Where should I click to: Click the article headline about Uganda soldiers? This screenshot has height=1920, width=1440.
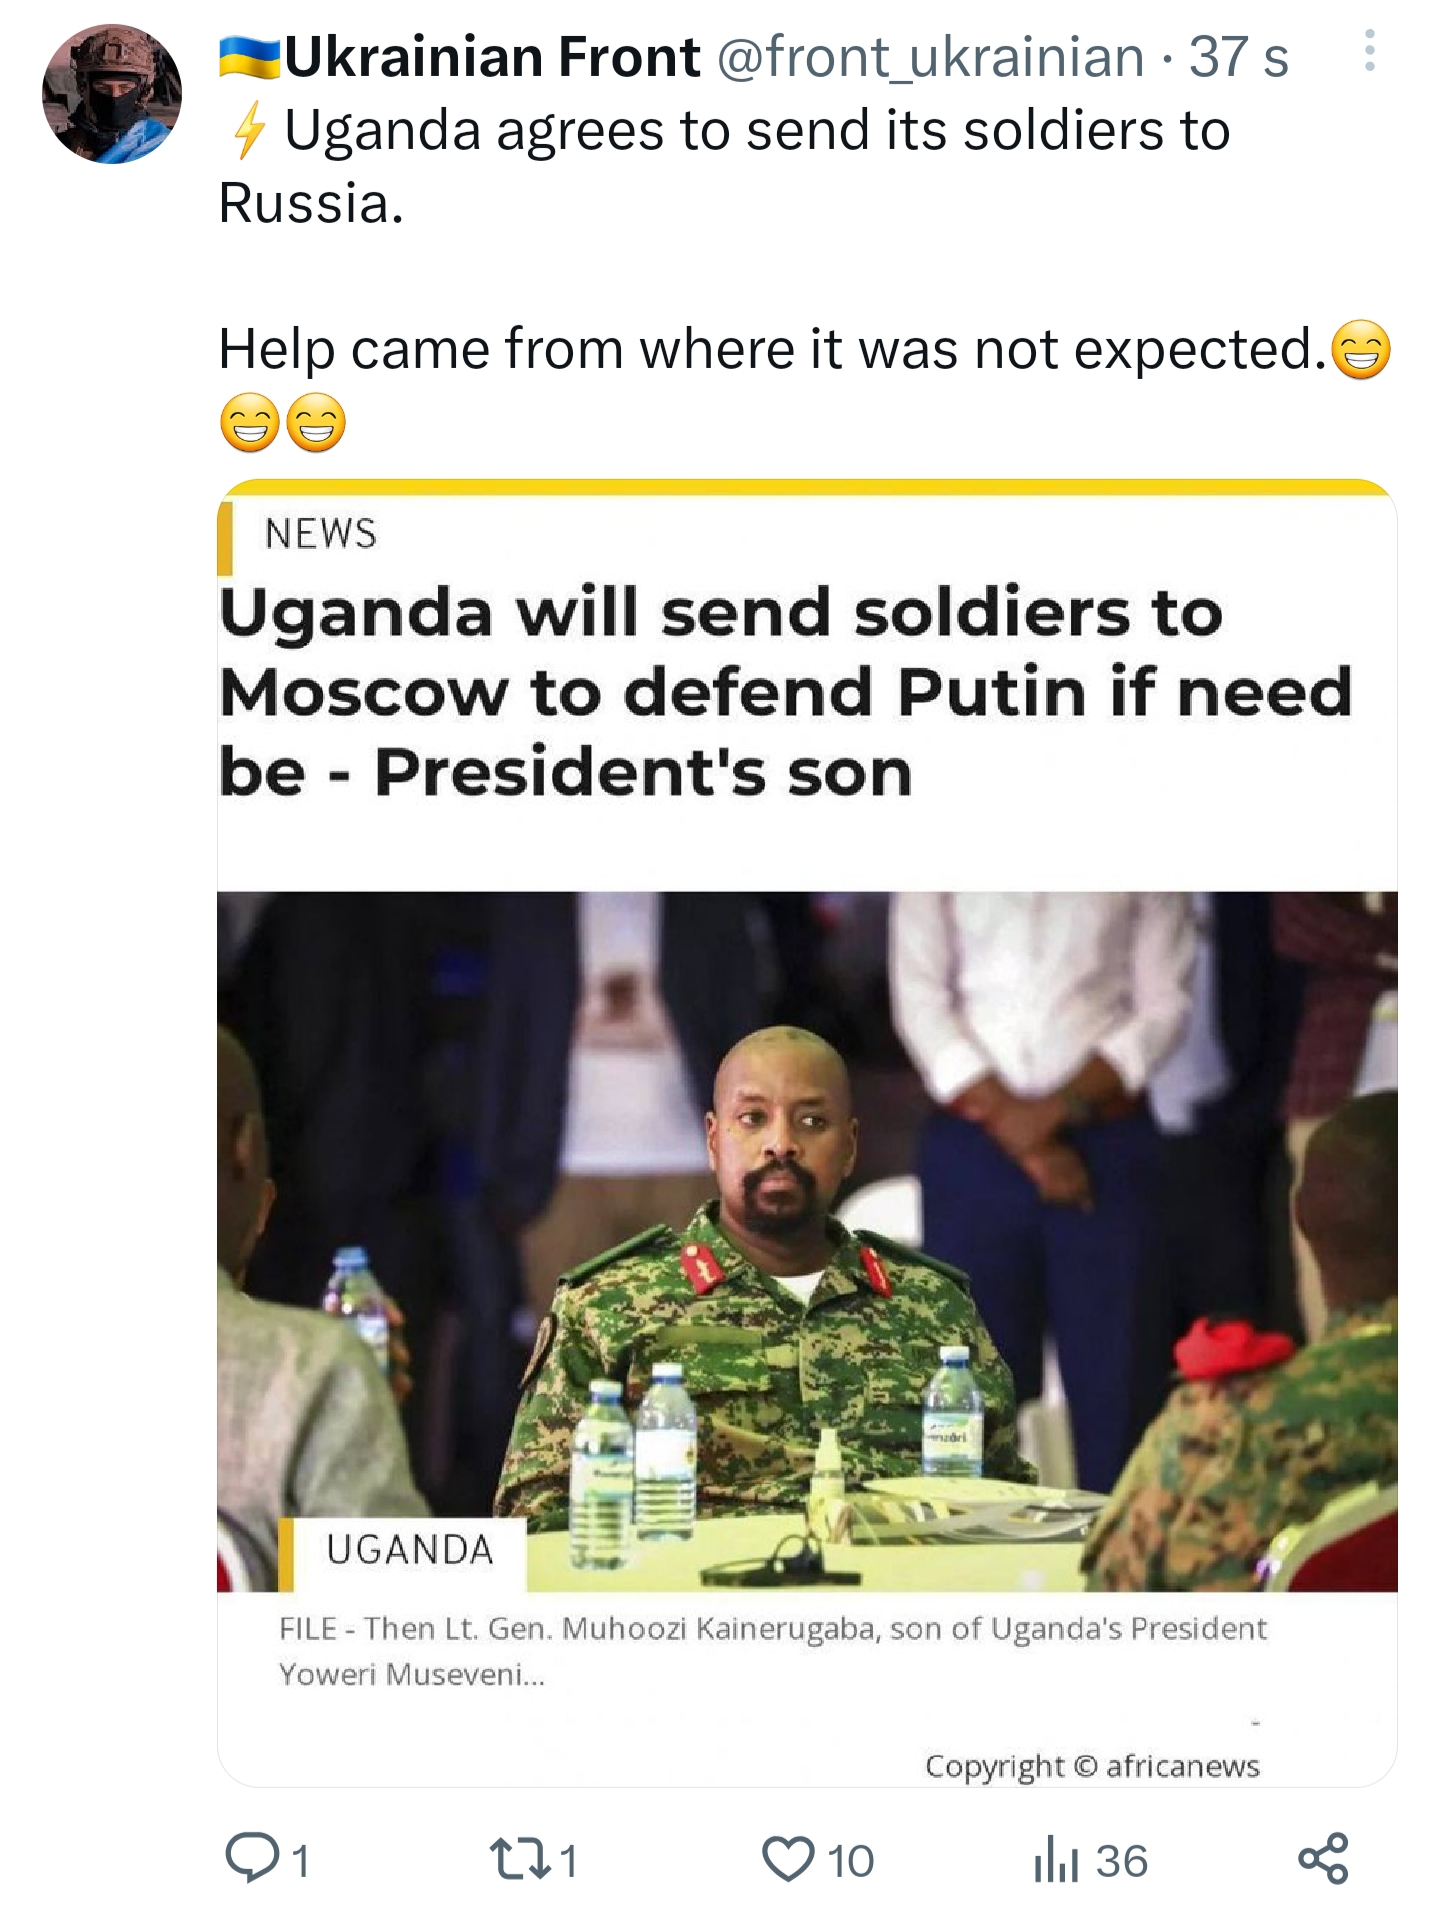tap(785, 692)
